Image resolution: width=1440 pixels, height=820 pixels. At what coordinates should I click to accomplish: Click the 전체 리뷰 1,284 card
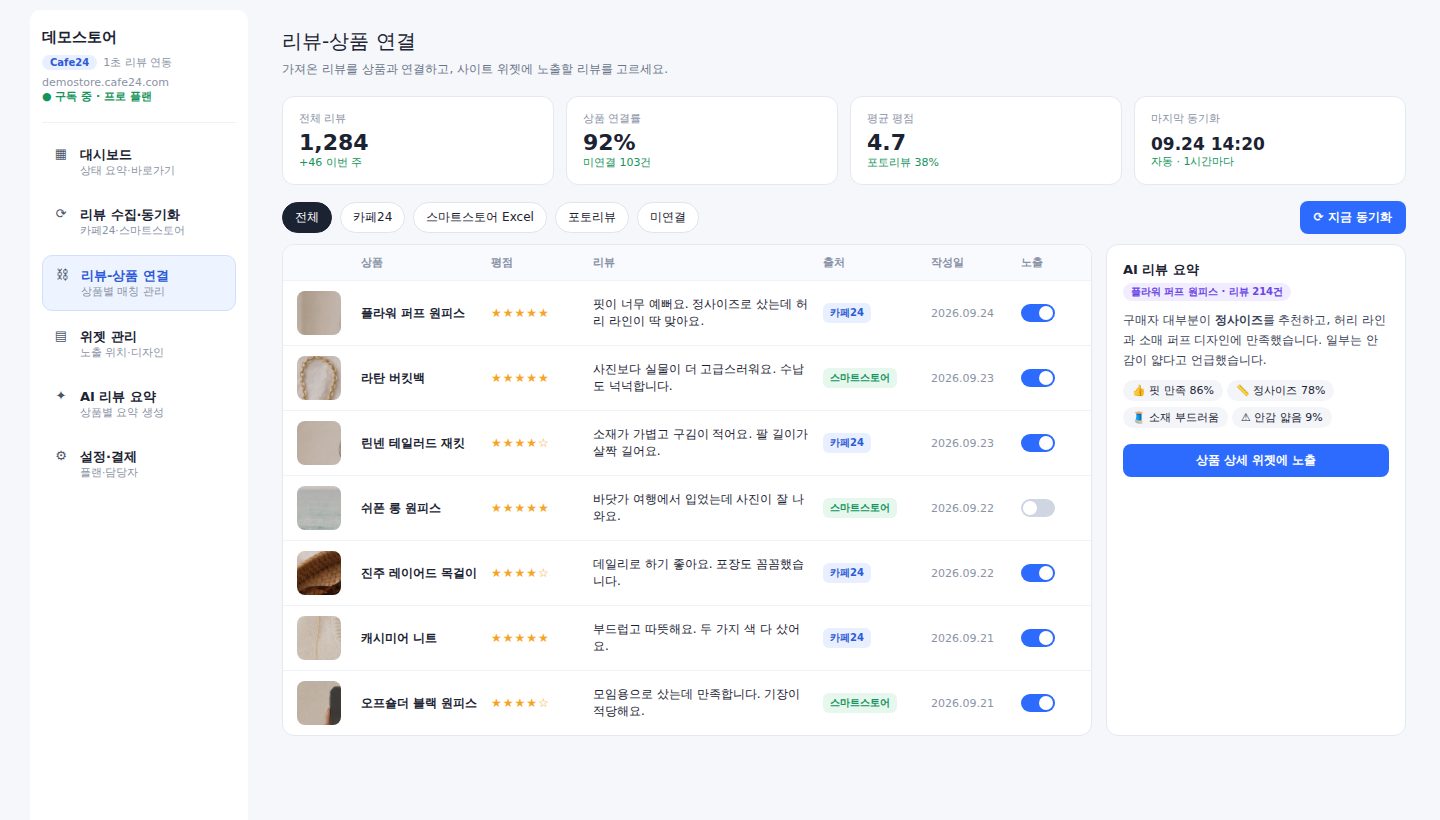pos(418,140)
